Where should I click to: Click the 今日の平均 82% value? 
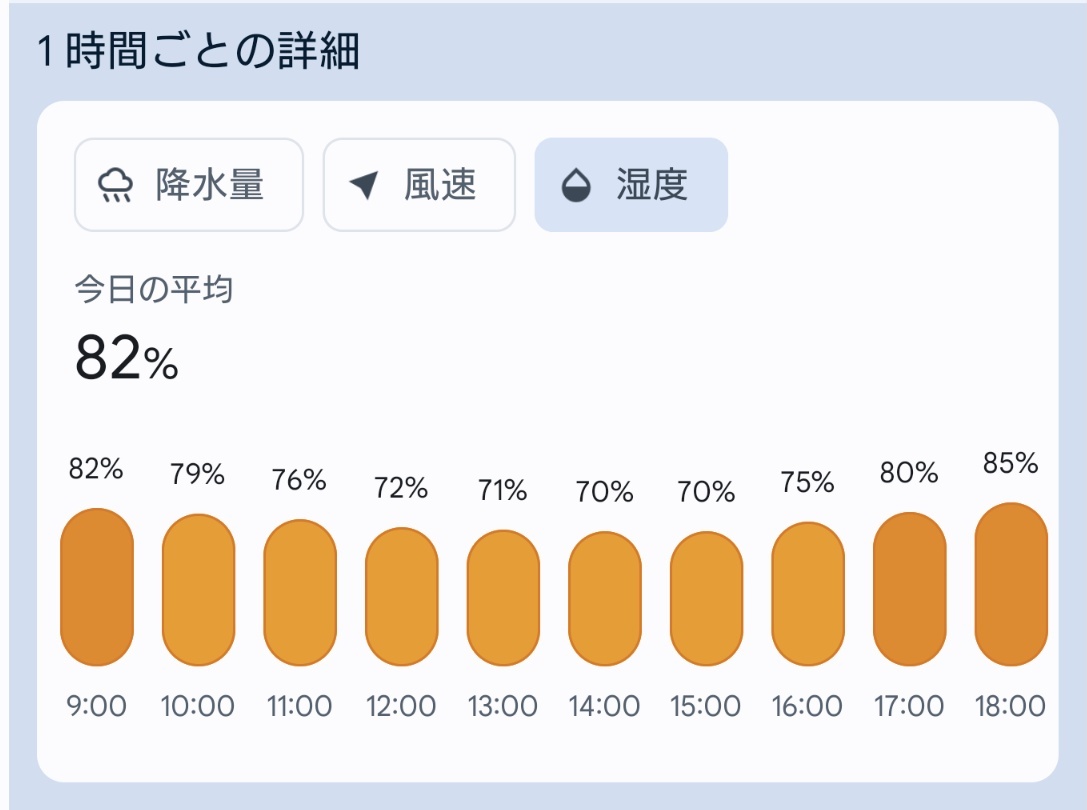(x=127, y=359)
